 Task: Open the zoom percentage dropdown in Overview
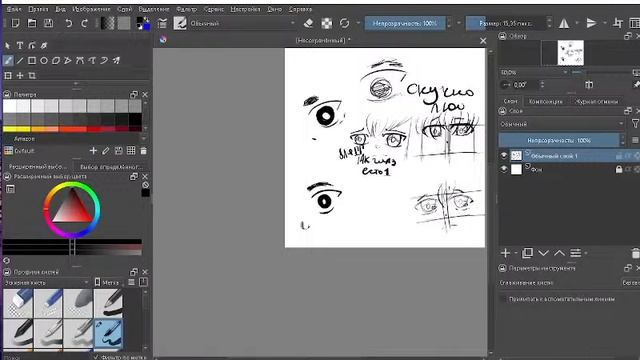pyautogui.click(x=534, y=72)
